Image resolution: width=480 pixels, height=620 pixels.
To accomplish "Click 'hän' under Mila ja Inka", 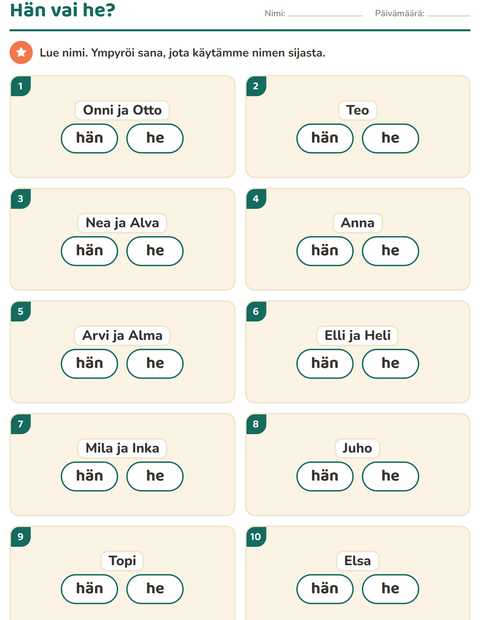I will pyautogui.click(x=89, y=476).
